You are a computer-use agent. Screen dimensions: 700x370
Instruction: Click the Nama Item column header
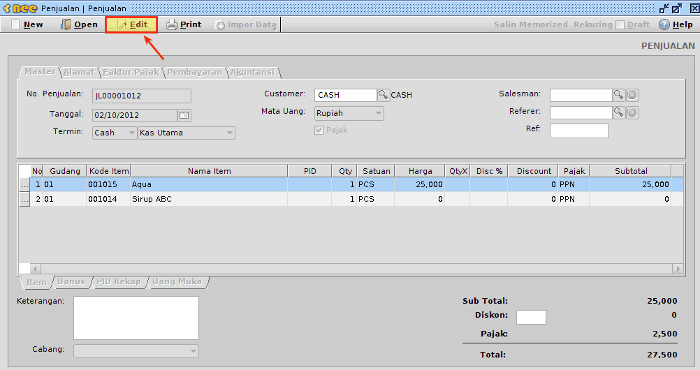tap(209, 171)
